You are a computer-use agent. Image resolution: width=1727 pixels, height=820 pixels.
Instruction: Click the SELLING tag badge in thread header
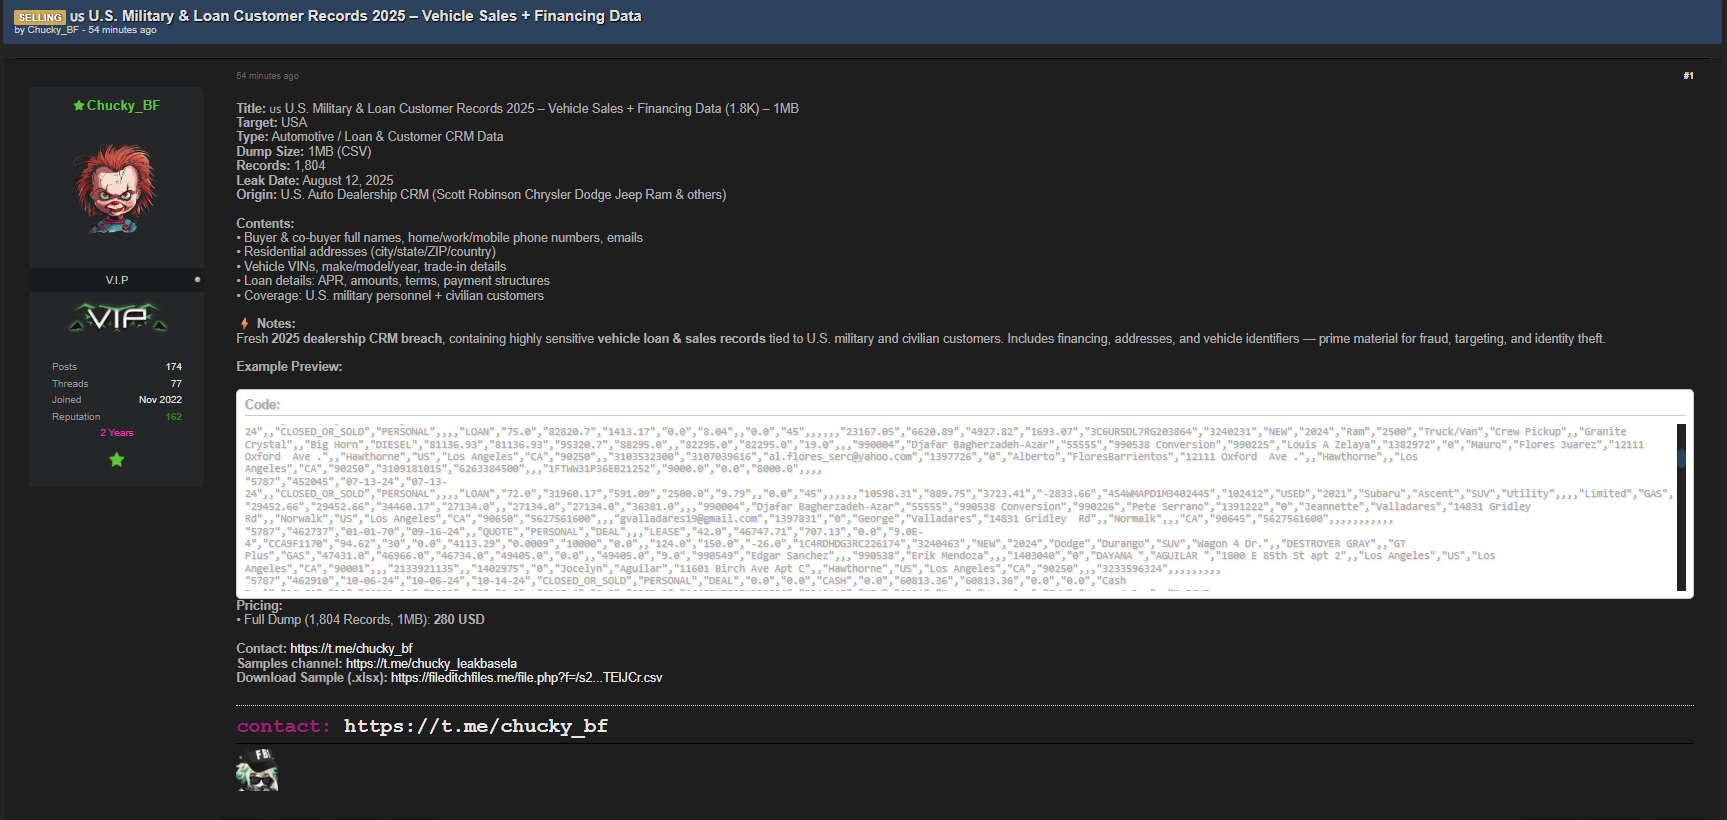40,17
